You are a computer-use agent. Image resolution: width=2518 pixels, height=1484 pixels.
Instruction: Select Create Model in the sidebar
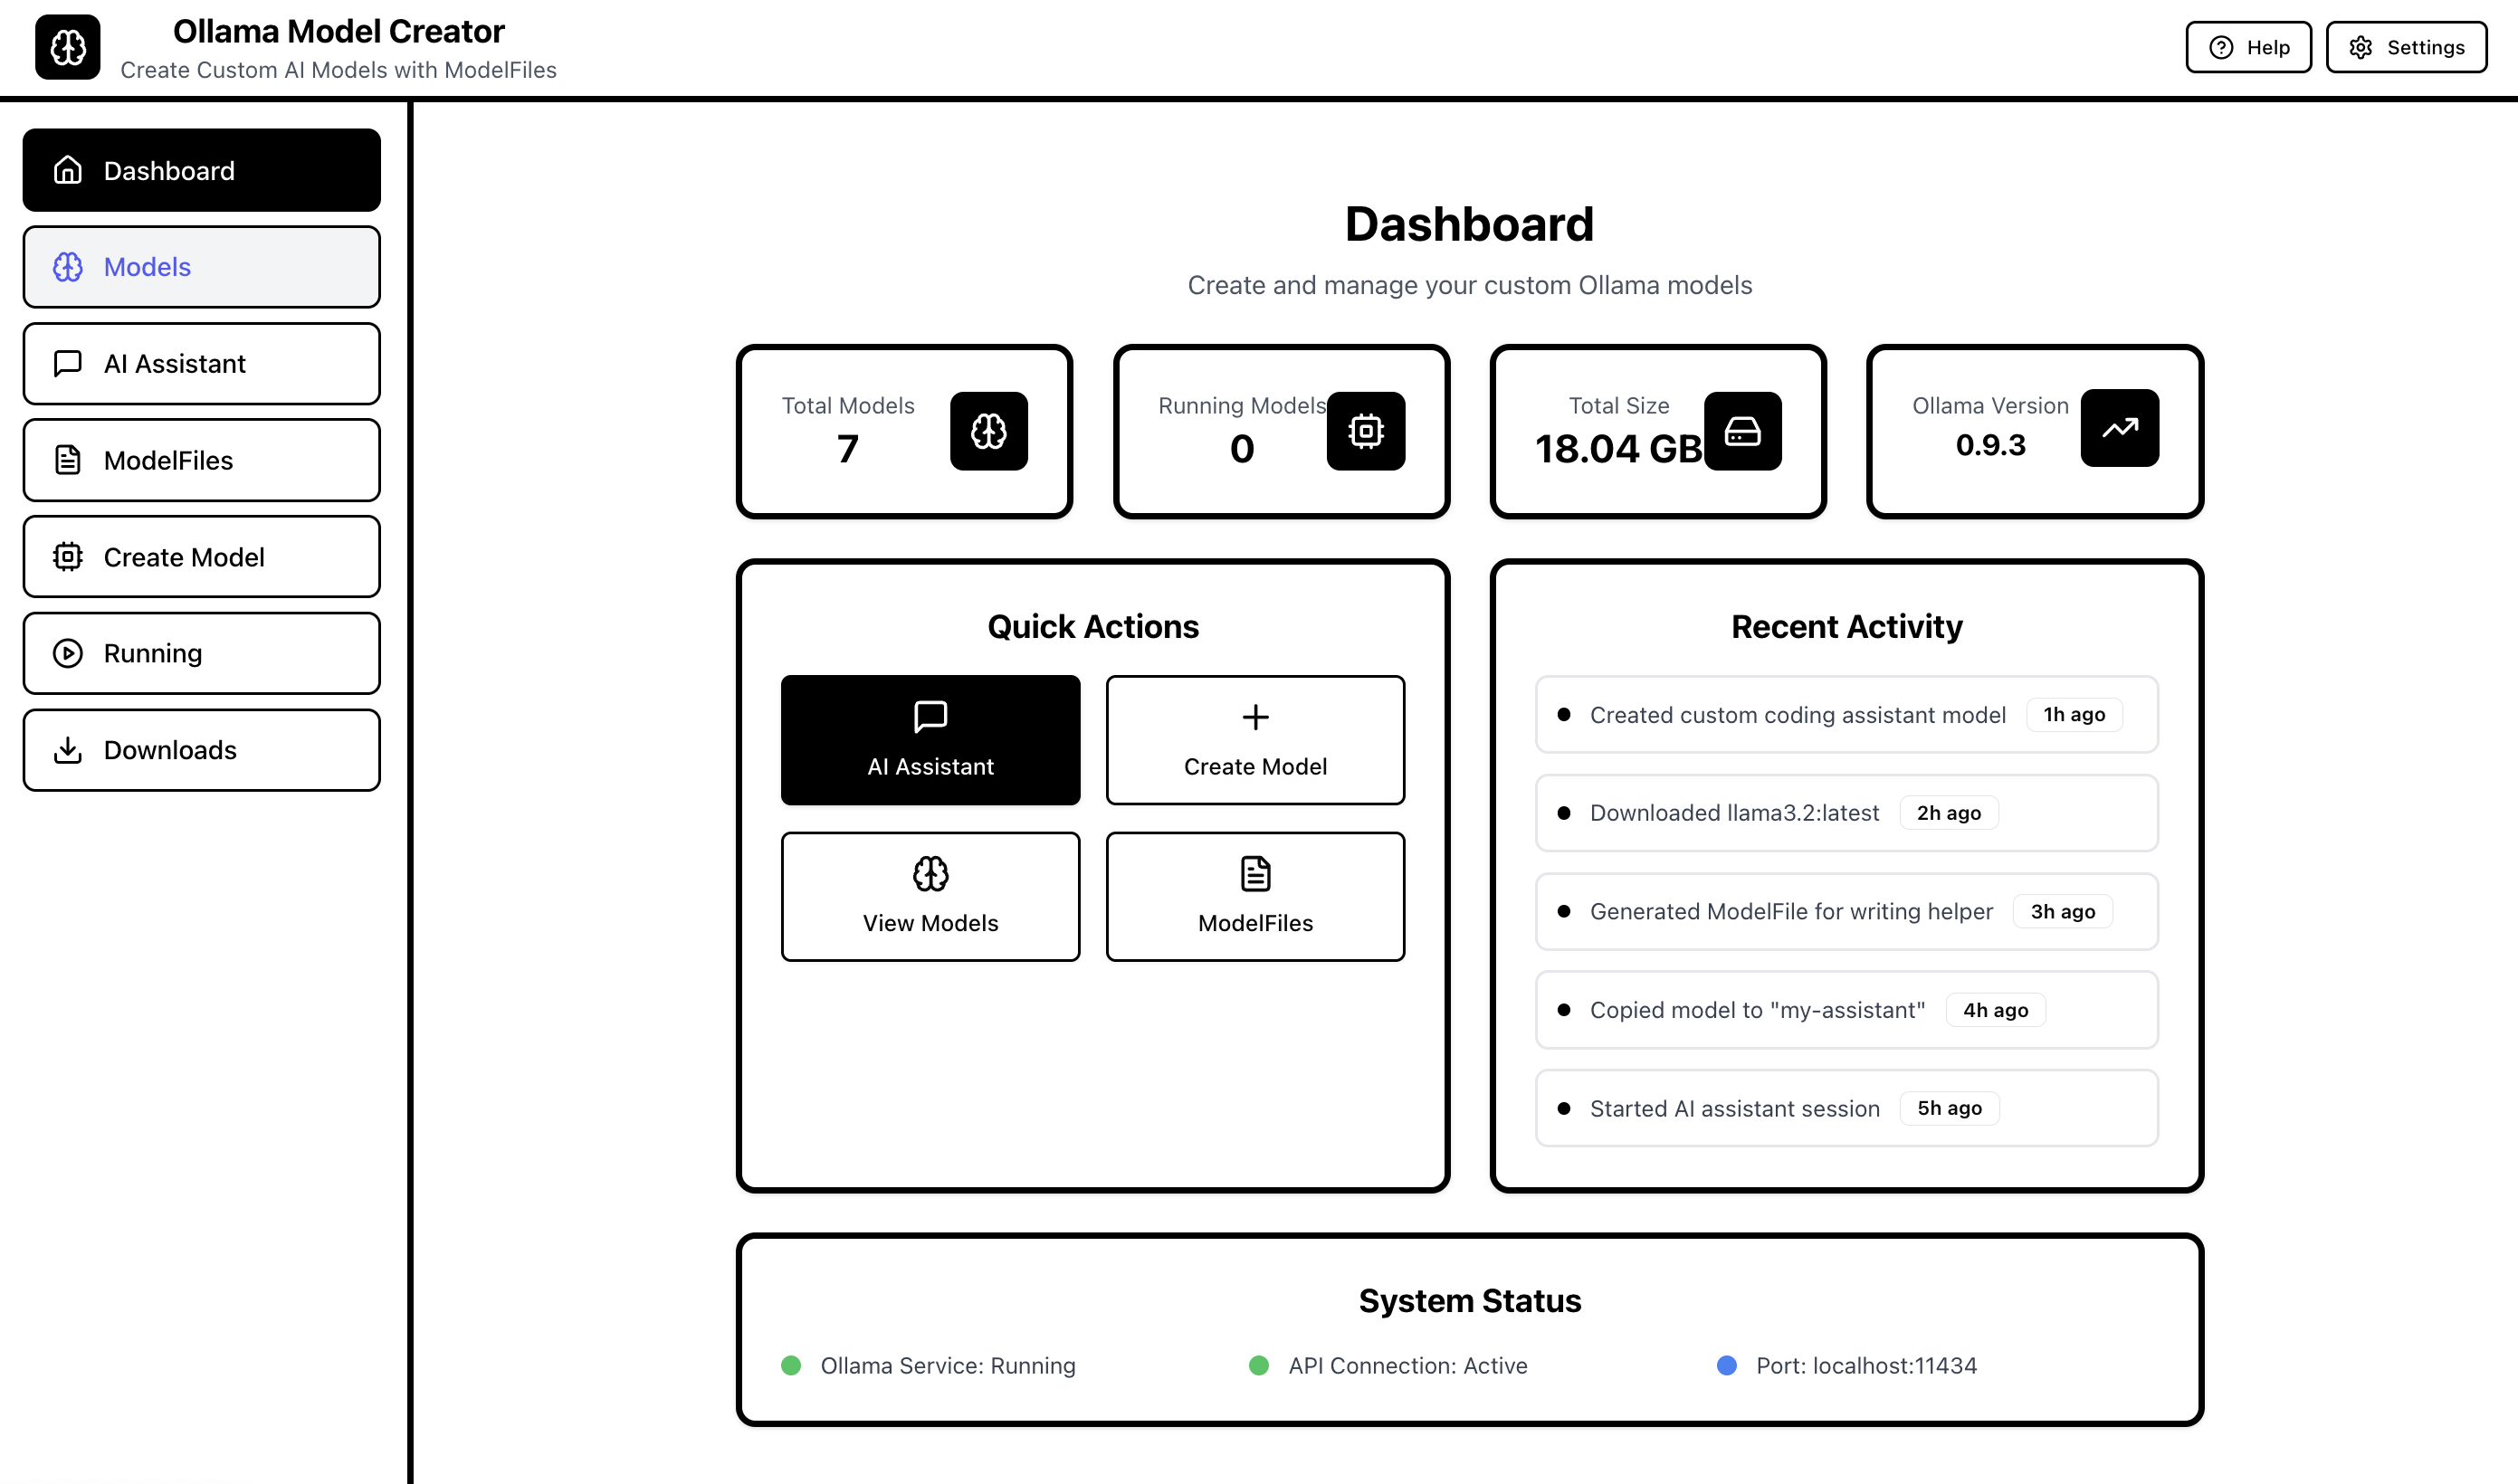coord(201,557)
